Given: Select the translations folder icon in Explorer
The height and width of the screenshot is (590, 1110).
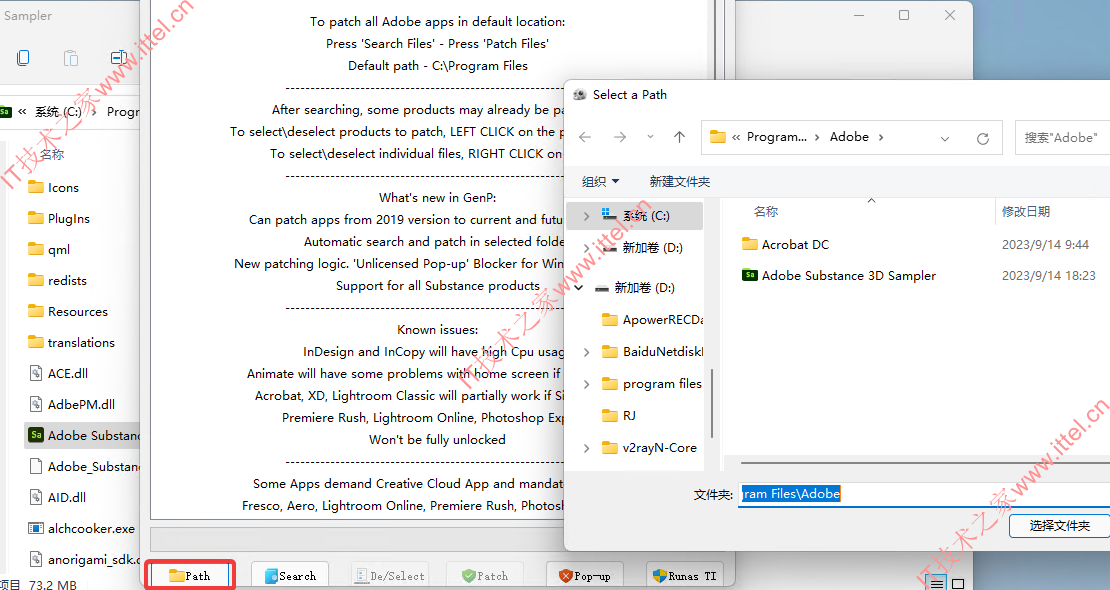Looking at the screenshot, I should coord(35,342).
